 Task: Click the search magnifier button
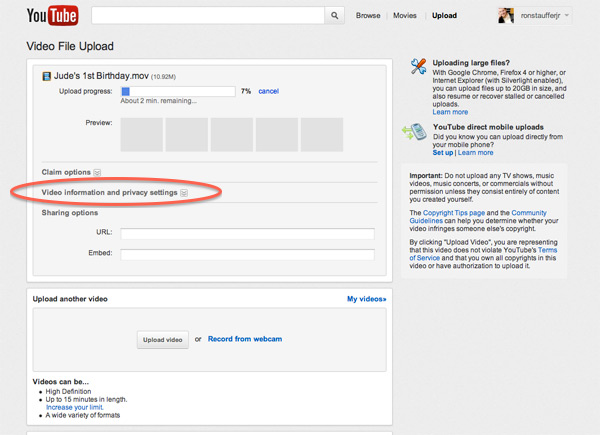click(334, 16)
